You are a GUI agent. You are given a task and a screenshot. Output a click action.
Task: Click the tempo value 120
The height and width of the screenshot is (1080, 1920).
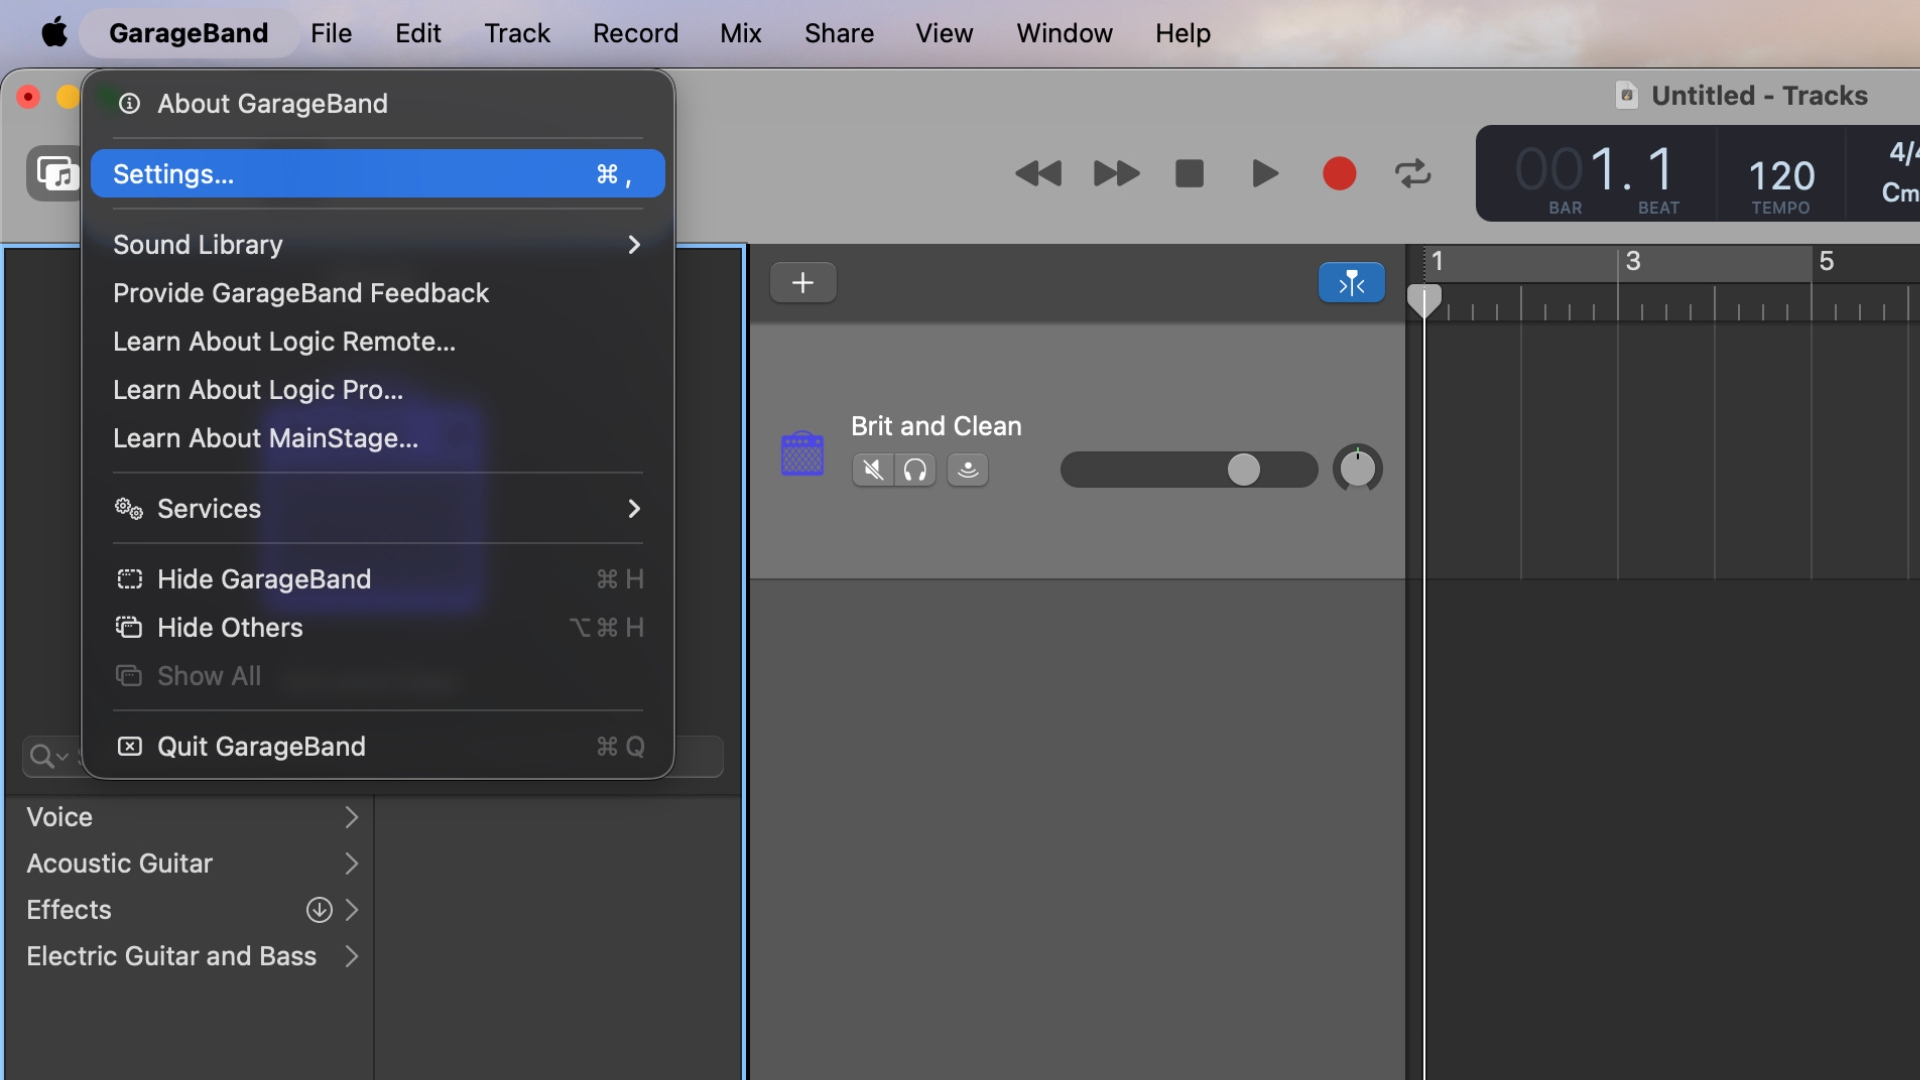[x=1781, y=176]
